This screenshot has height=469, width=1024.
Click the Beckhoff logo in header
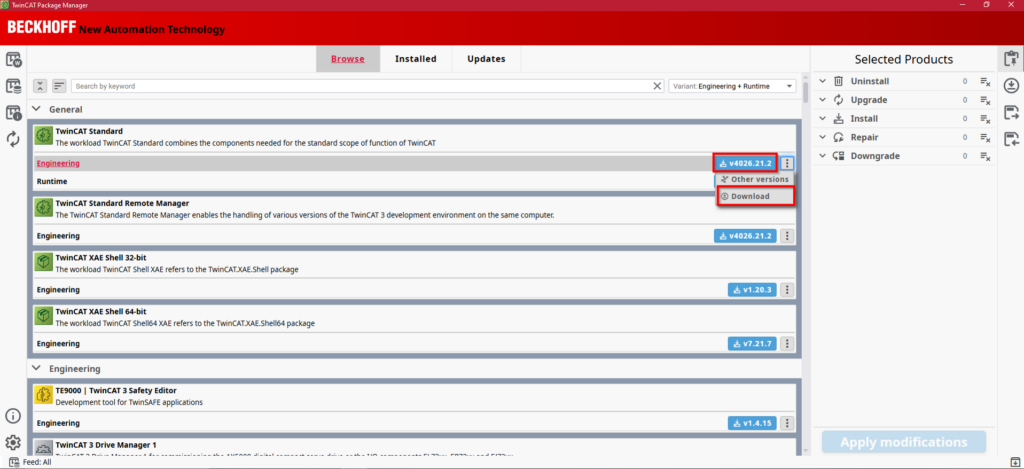click(41, 27)
